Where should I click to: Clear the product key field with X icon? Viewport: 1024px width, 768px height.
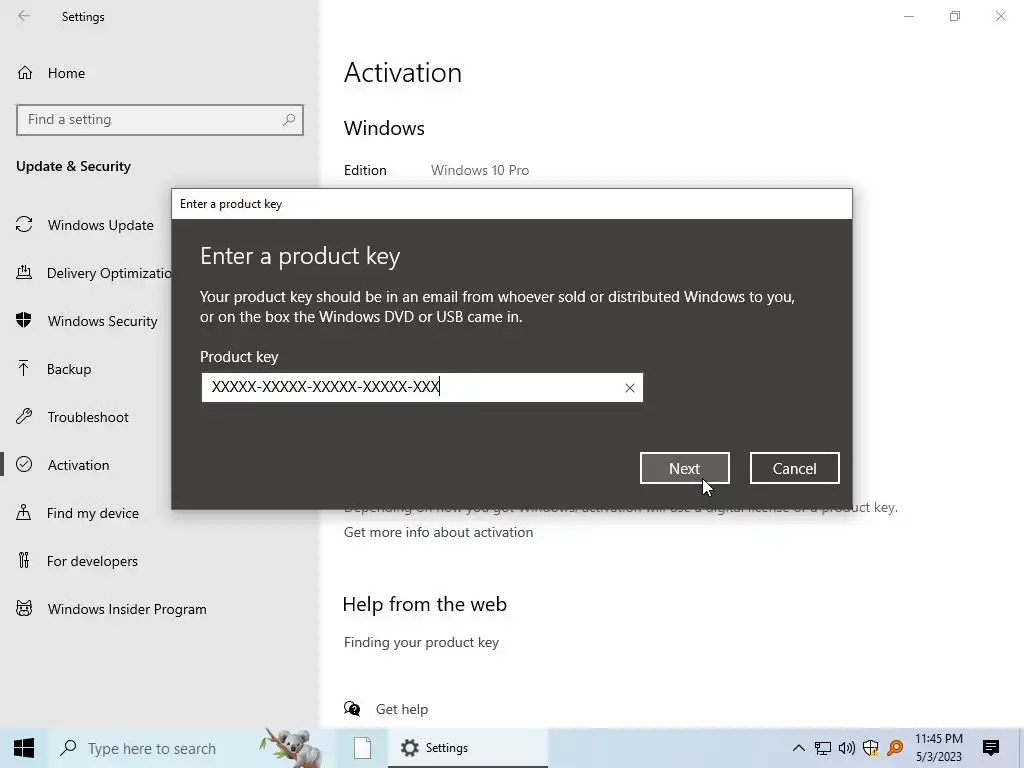pos(630,388)
